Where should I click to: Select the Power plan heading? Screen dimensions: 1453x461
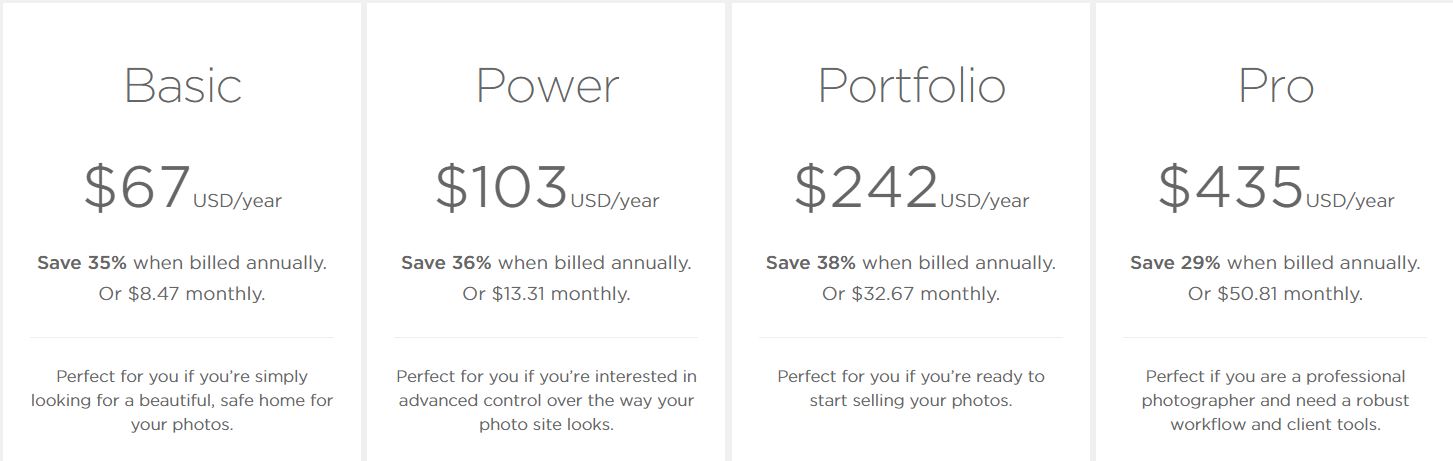click(x=547, y=86)
